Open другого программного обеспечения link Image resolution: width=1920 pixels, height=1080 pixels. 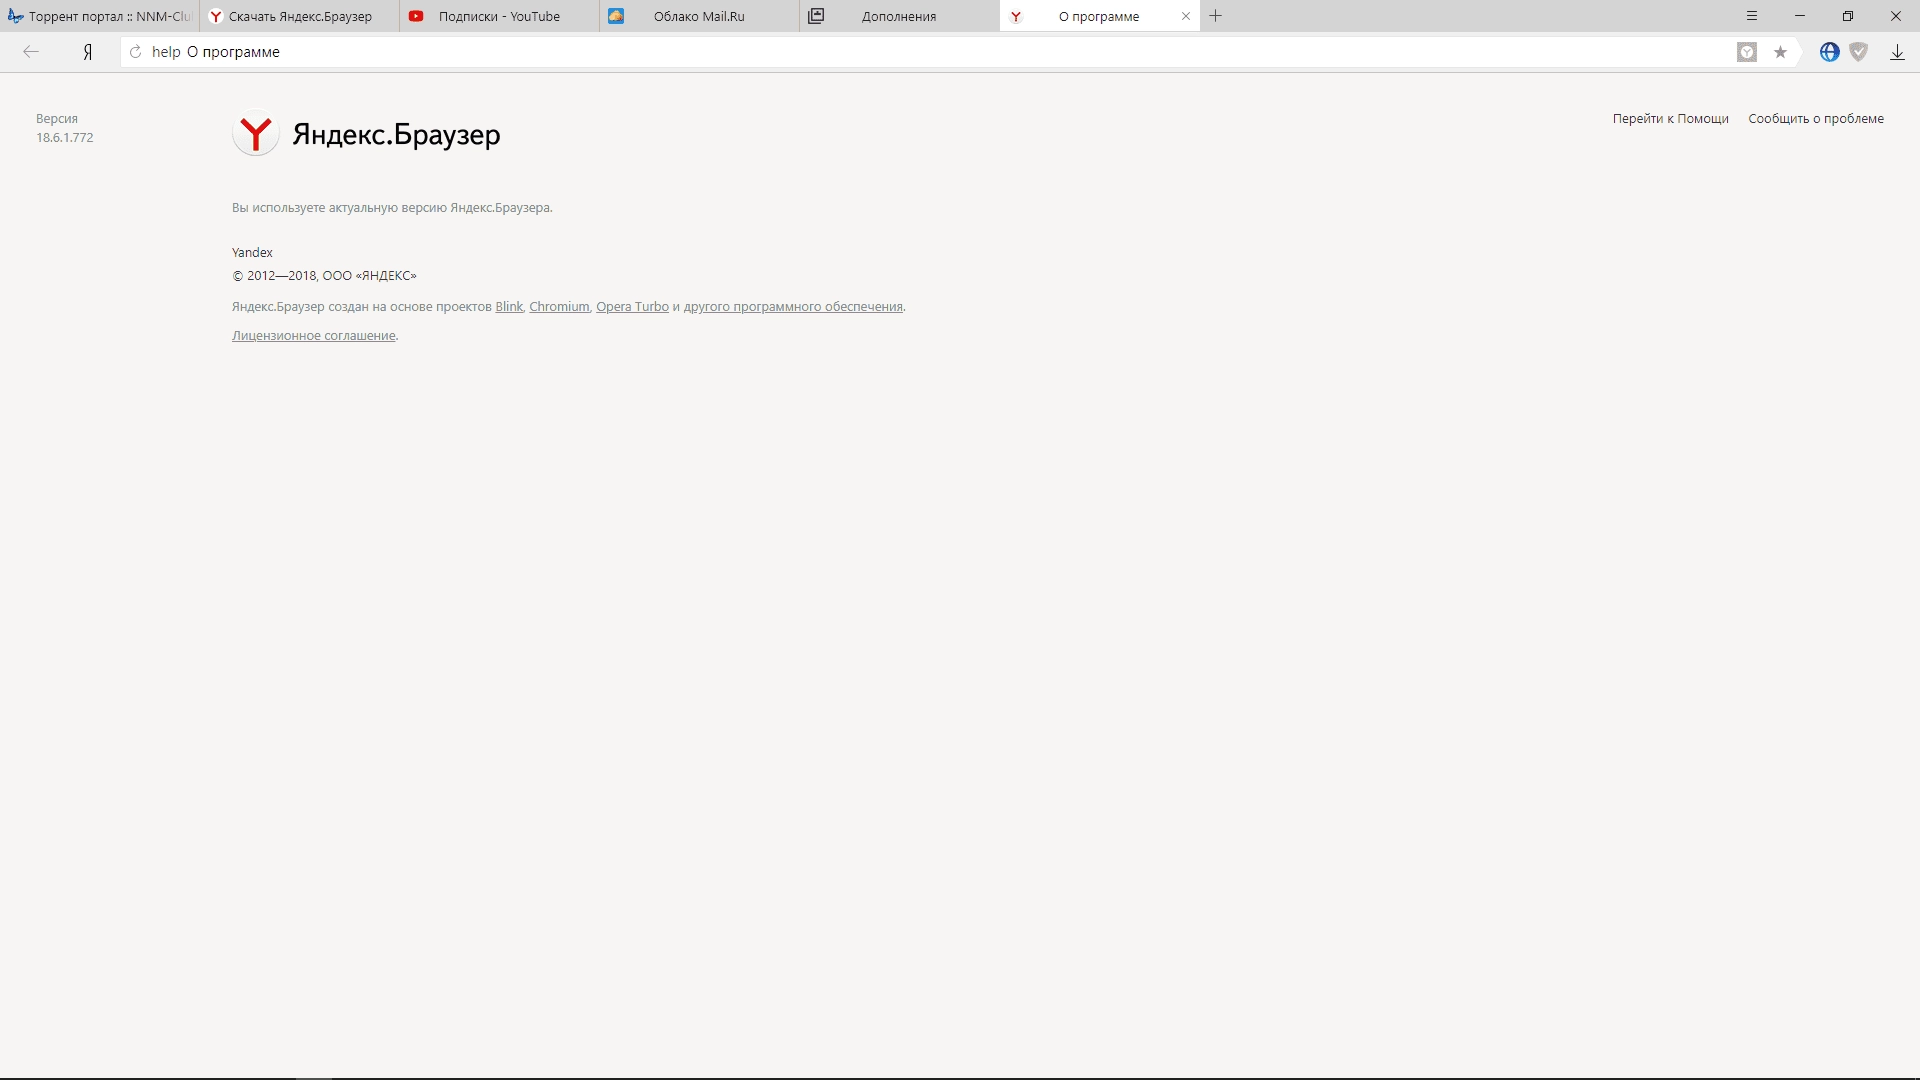pyautogui.click(x=793, y=307)
